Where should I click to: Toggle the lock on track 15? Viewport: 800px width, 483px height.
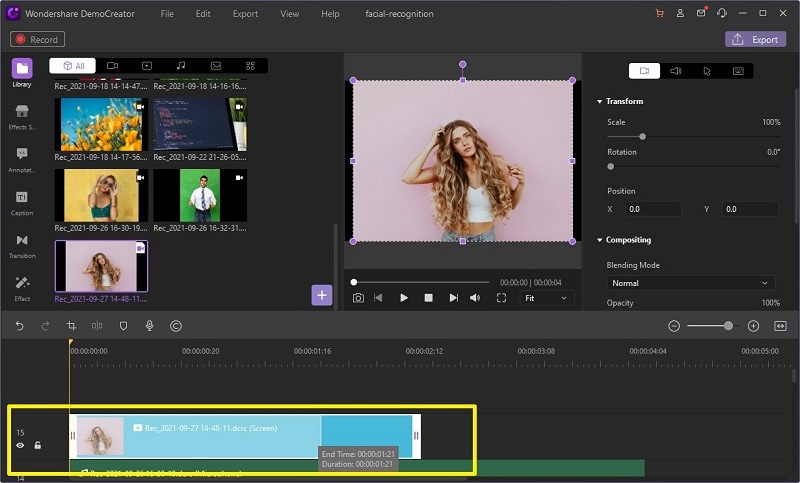pyautogui.click(x=38, y=445)
